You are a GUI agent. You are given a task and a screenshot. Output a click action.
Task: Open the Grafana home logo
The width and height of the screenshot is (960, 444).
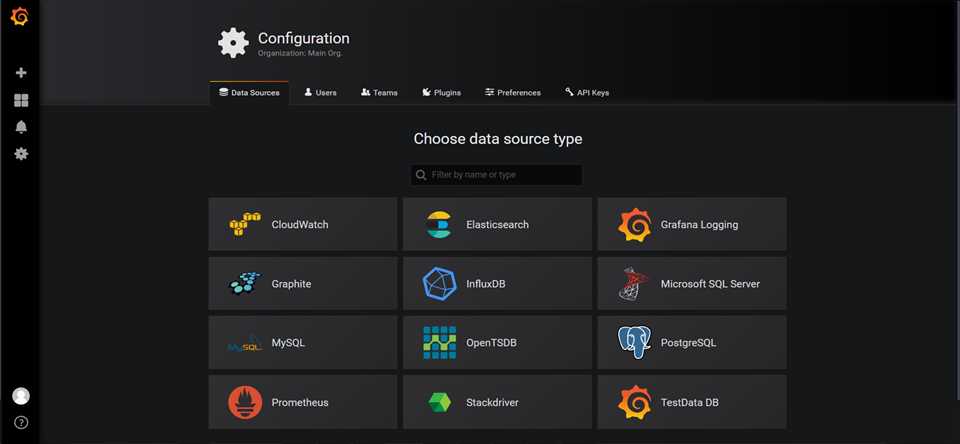pyautogui.click(x=20, y=17)
